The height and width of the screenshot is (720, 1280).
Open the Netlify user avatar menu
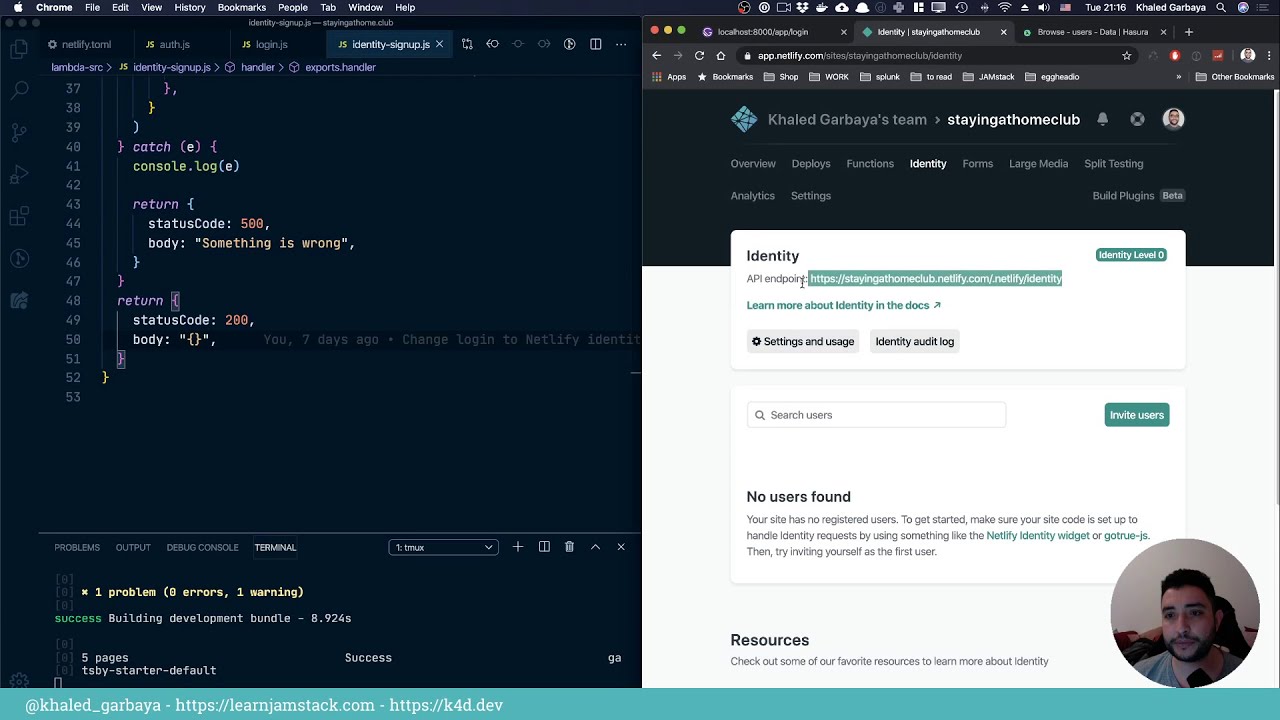click(x=1174, y=119)
